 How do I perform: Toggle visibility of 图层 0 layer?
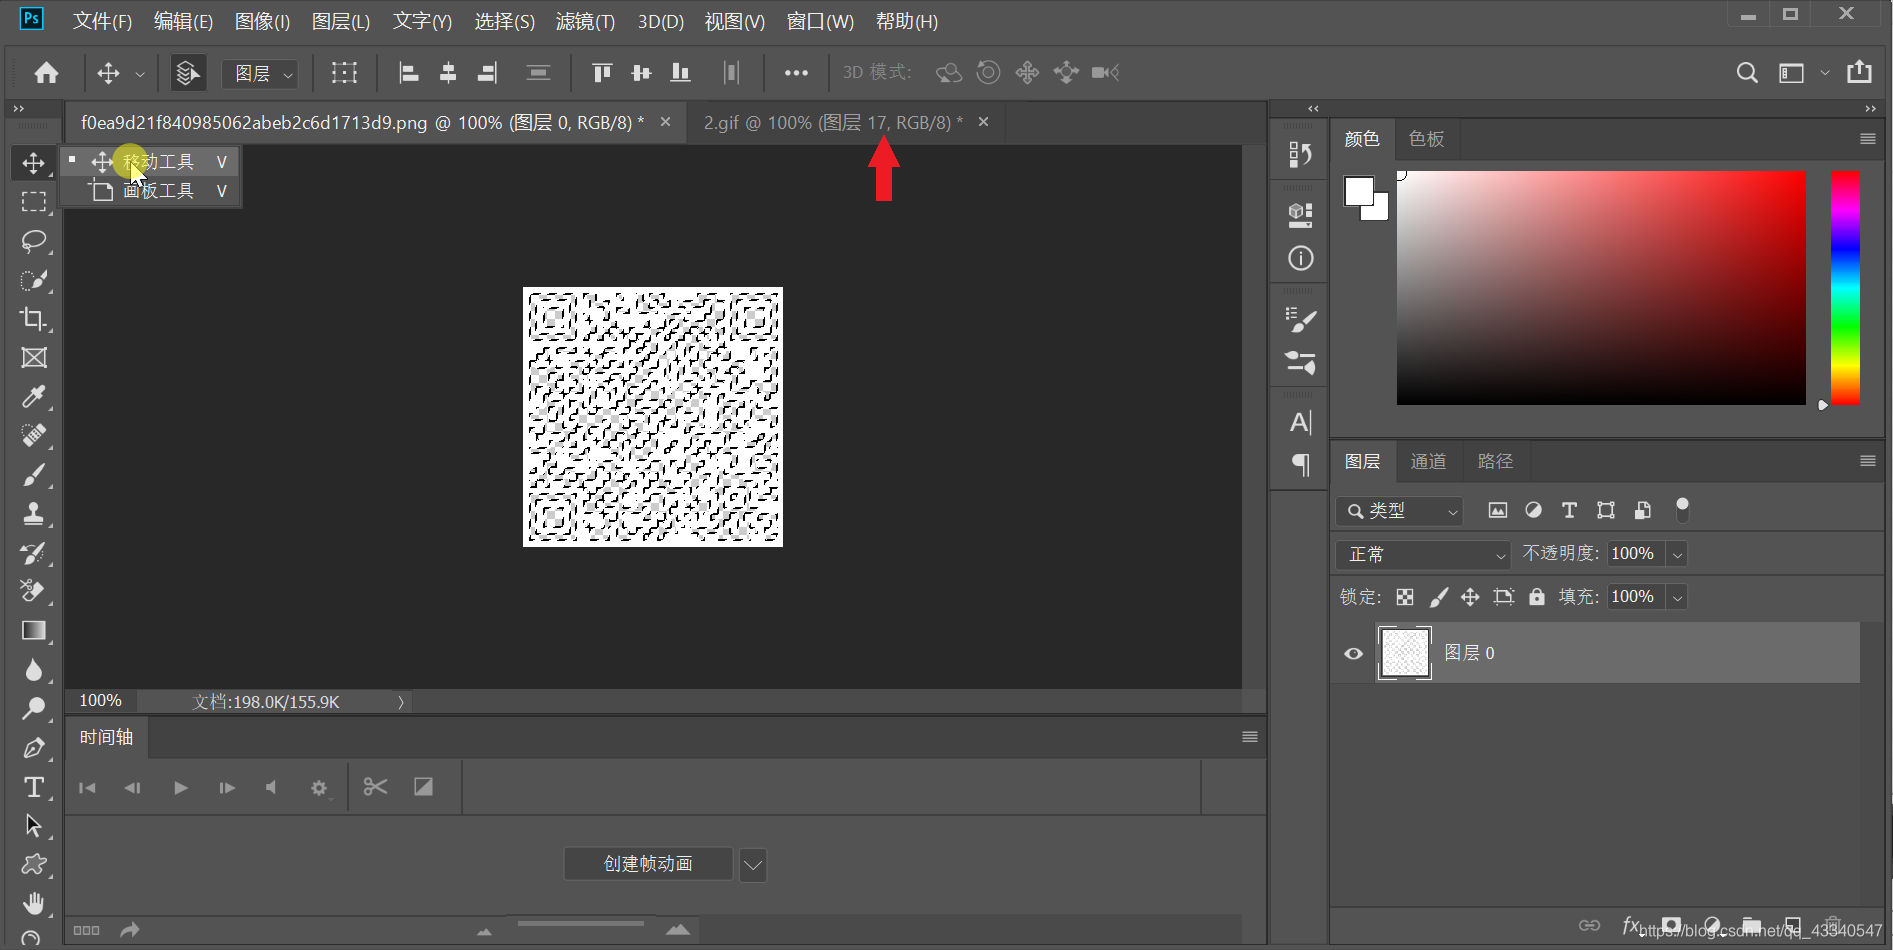1353,653
